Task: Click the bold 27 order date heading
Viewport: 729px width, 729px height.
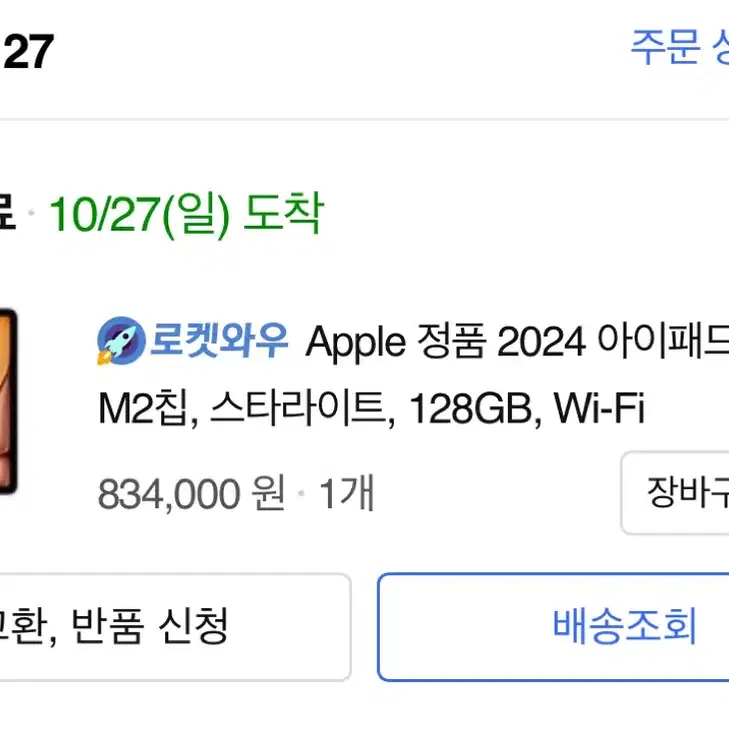Action: coord(29,52)
